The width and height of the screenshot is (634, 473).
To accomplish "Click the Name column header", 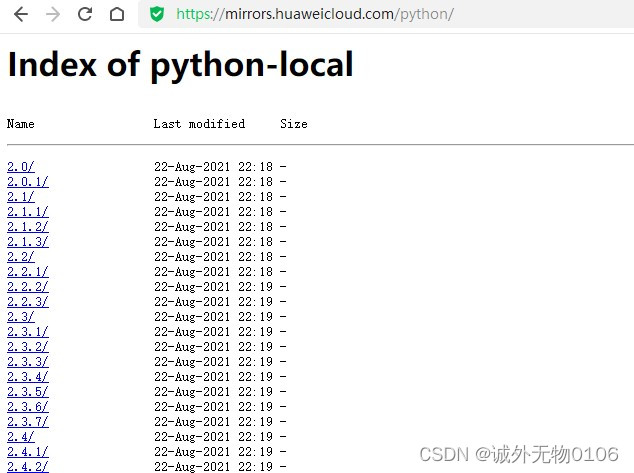I will (x=21, y=124).
